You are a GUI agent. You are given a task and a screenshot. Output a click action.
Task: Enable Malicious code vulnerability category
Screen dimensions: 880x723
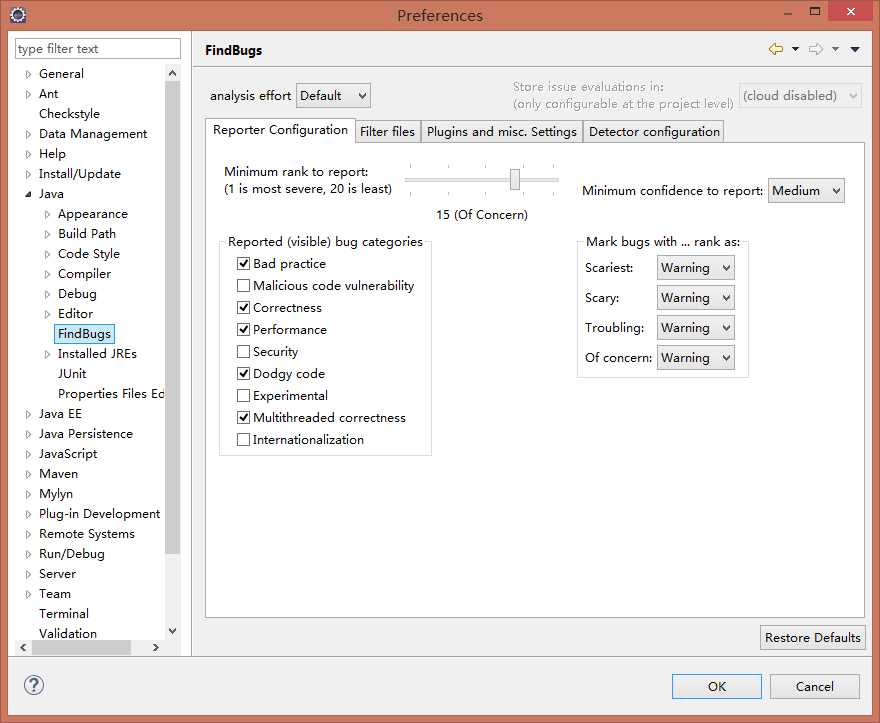pyautogui.click(x=243, y=285)
